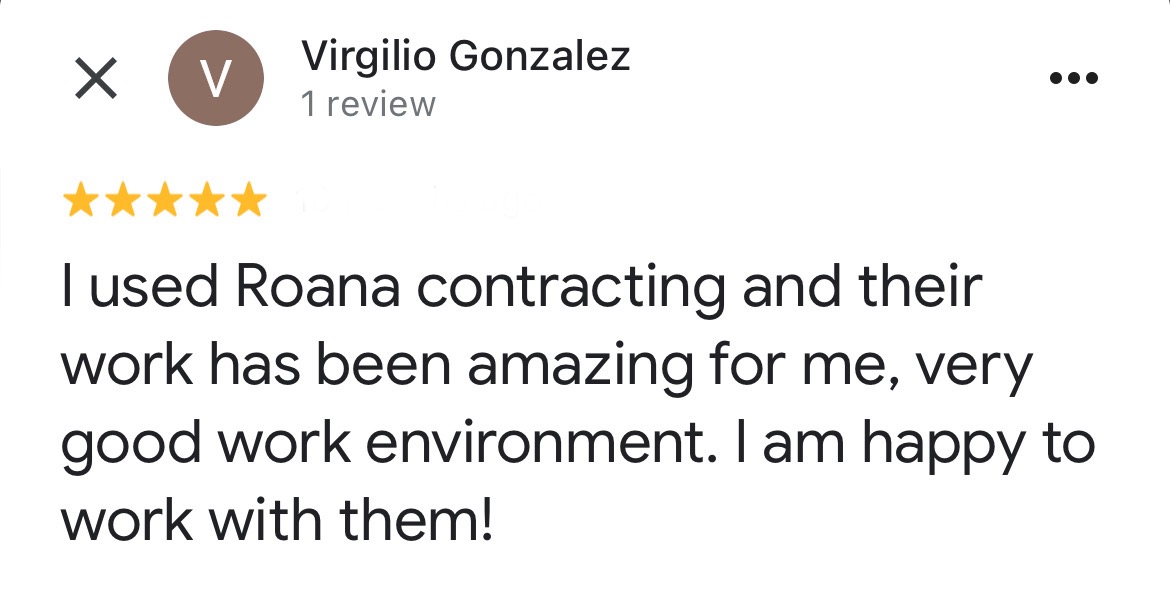Select the word "amazing" in the review
This screenshot has height=613, width=1170.
pyautogui.click(x=581, y=366)
